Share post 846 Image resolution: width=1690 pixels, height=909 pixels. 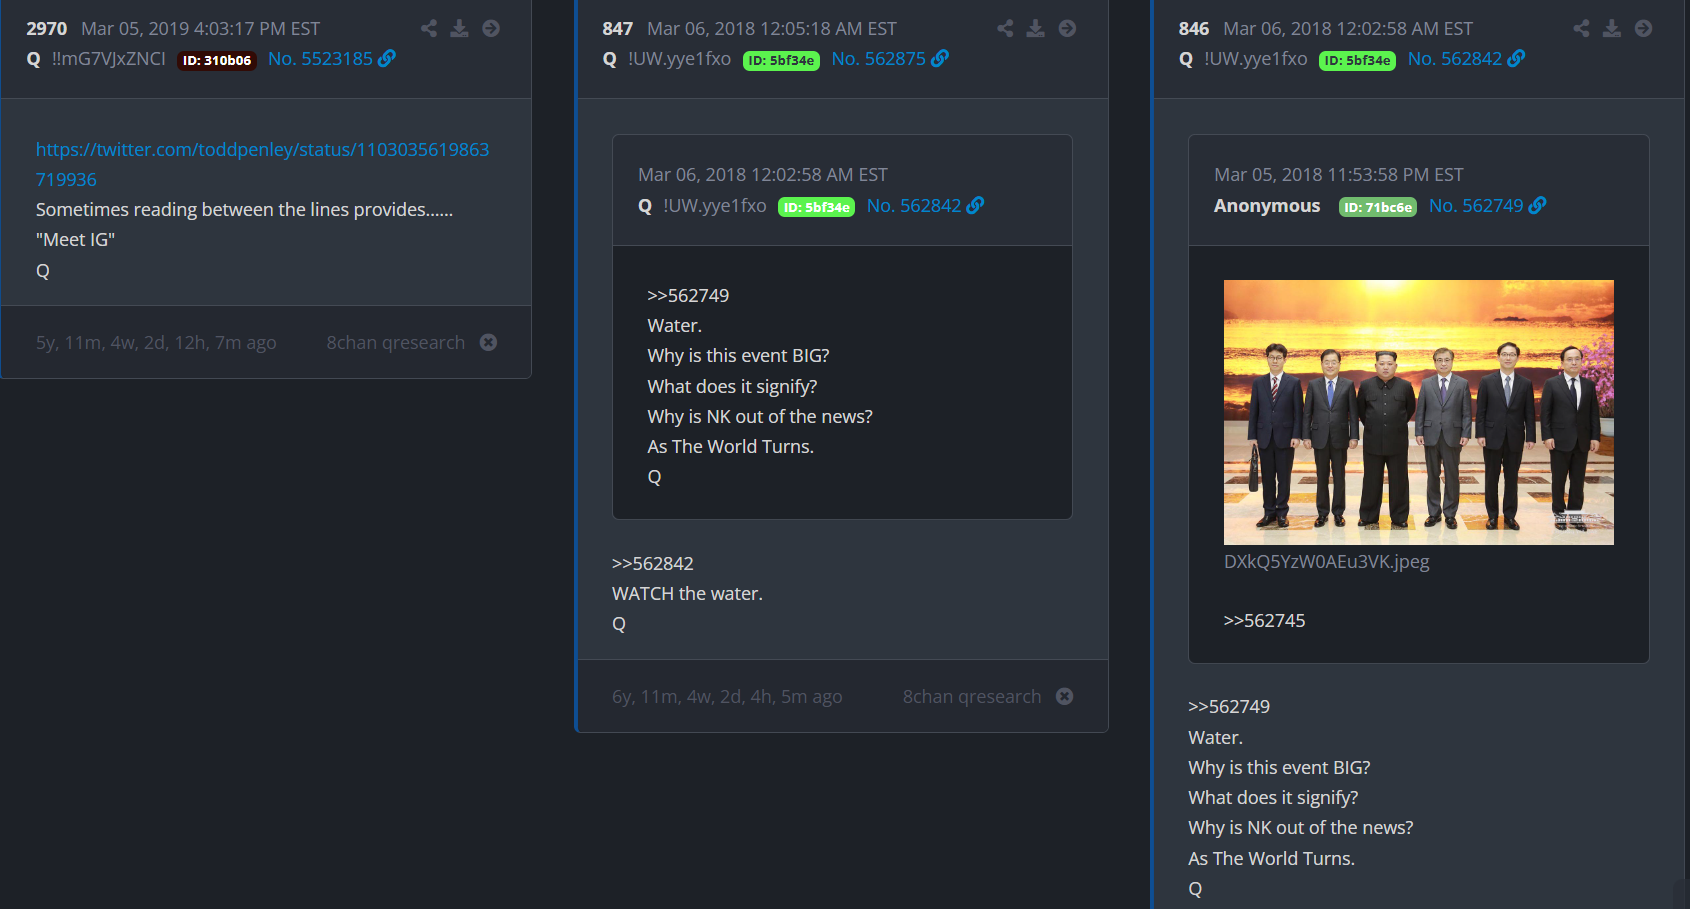(x=1581, y=28)
